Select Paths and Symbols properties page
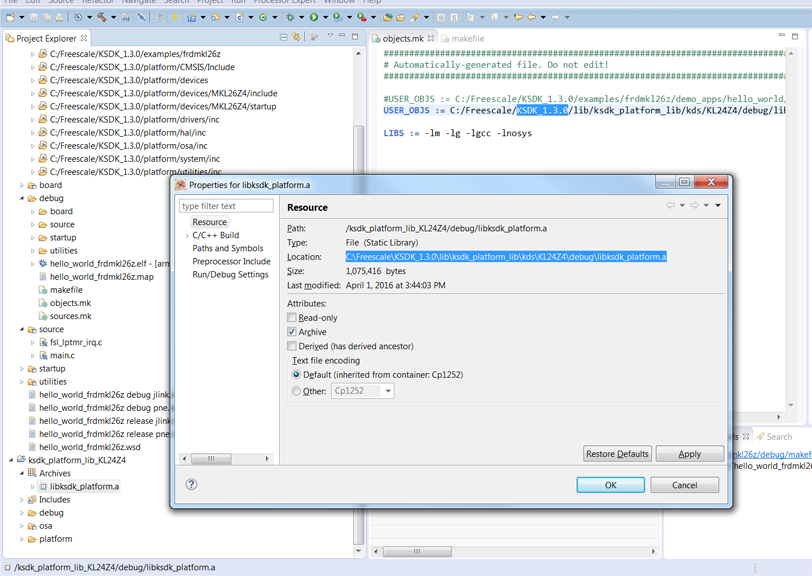The width and height of the screenshot is (812, 576). pyautogui.click(x=228, y=248)
